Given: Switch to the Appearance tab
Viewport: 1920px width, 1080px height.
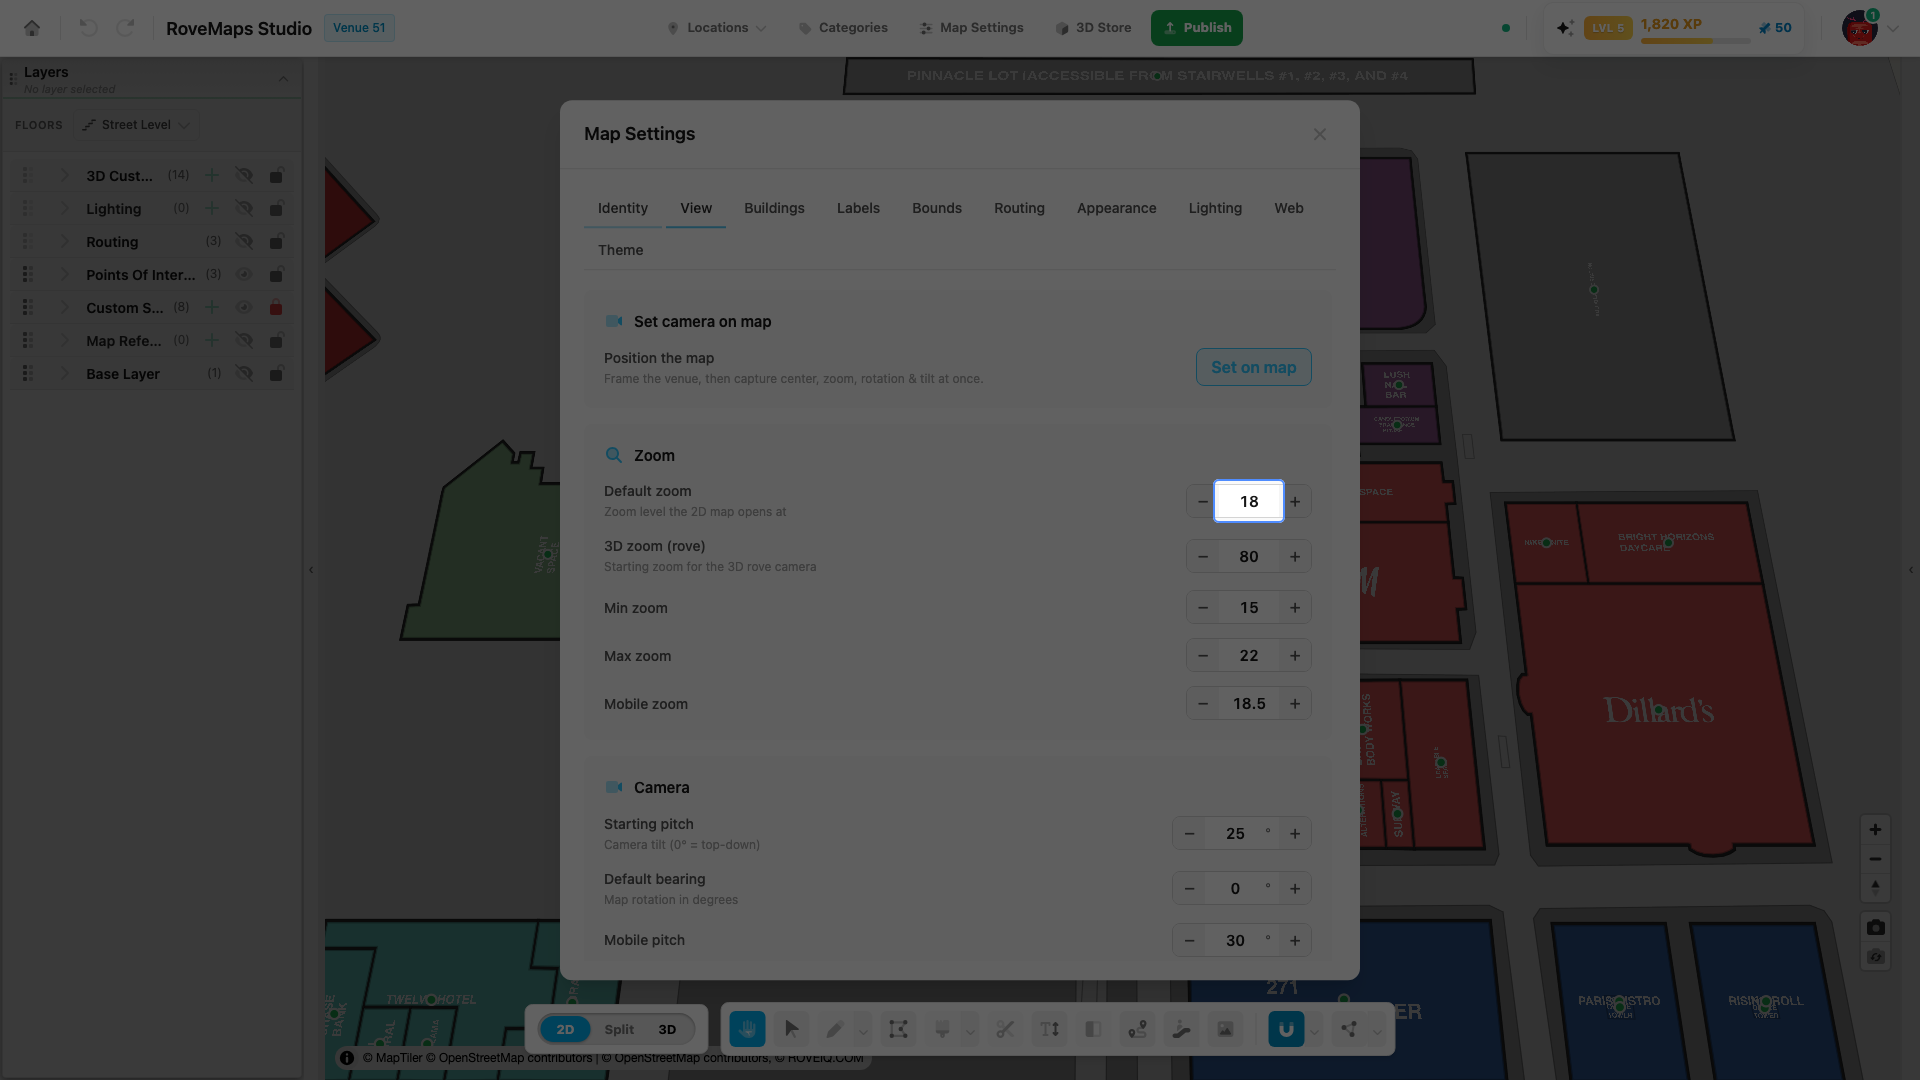Looking at the screenshot, I should [x=1116, y=208].
